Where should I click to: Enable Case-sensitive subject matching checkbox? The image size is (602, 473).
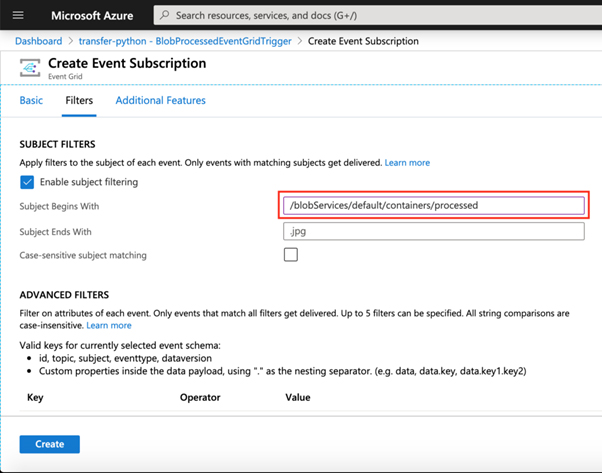[291, 255]
